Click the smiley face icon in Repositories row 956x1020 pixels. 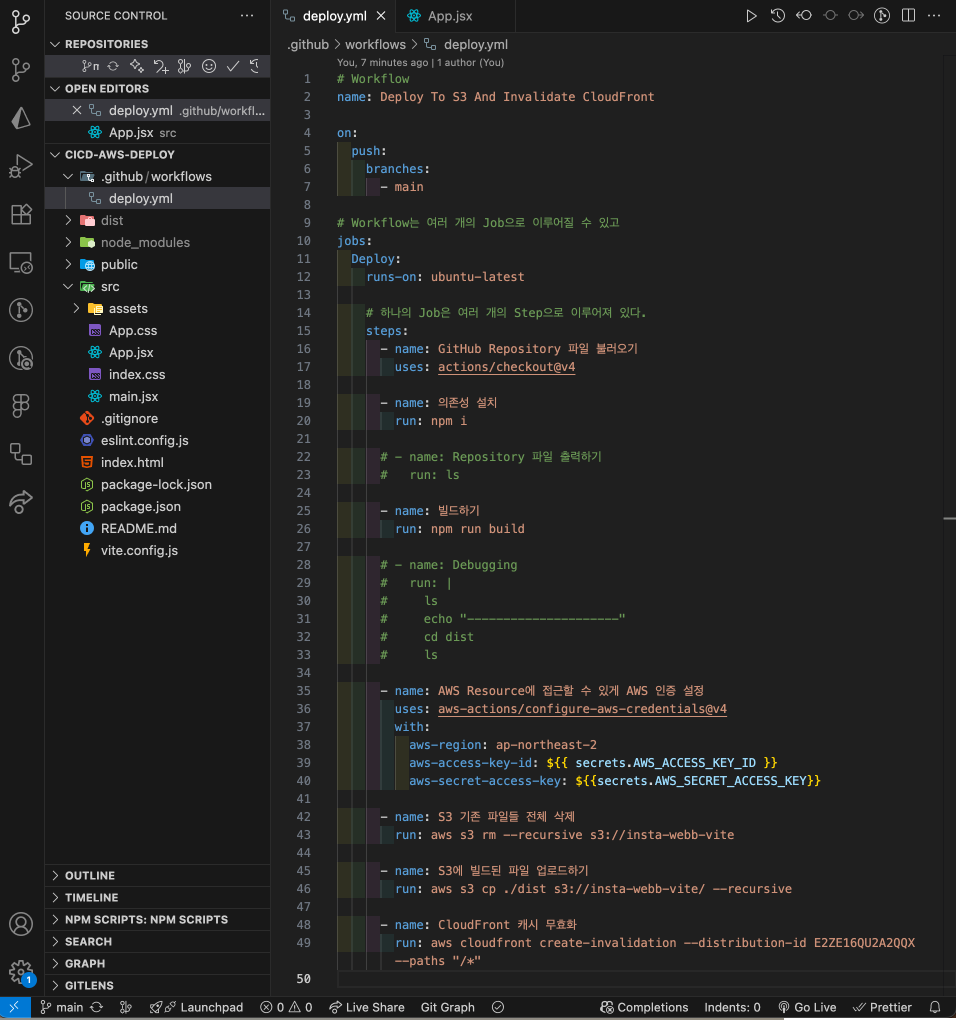pos(209,66)
